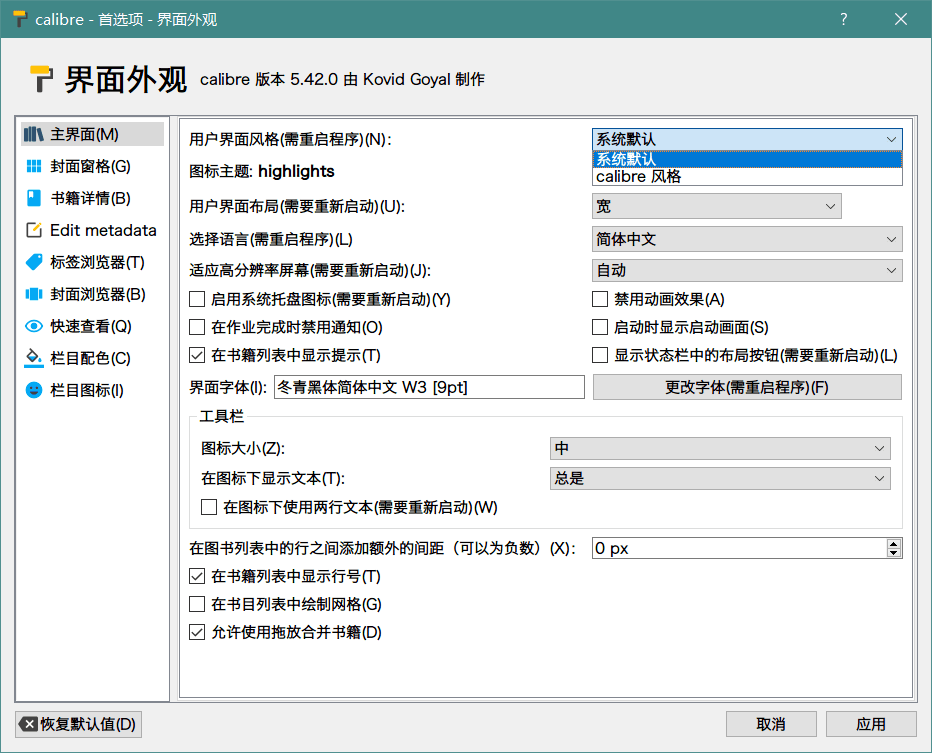Close the preferences window
The height and width of the screenshot is (753, 932).
coord(900,19)
